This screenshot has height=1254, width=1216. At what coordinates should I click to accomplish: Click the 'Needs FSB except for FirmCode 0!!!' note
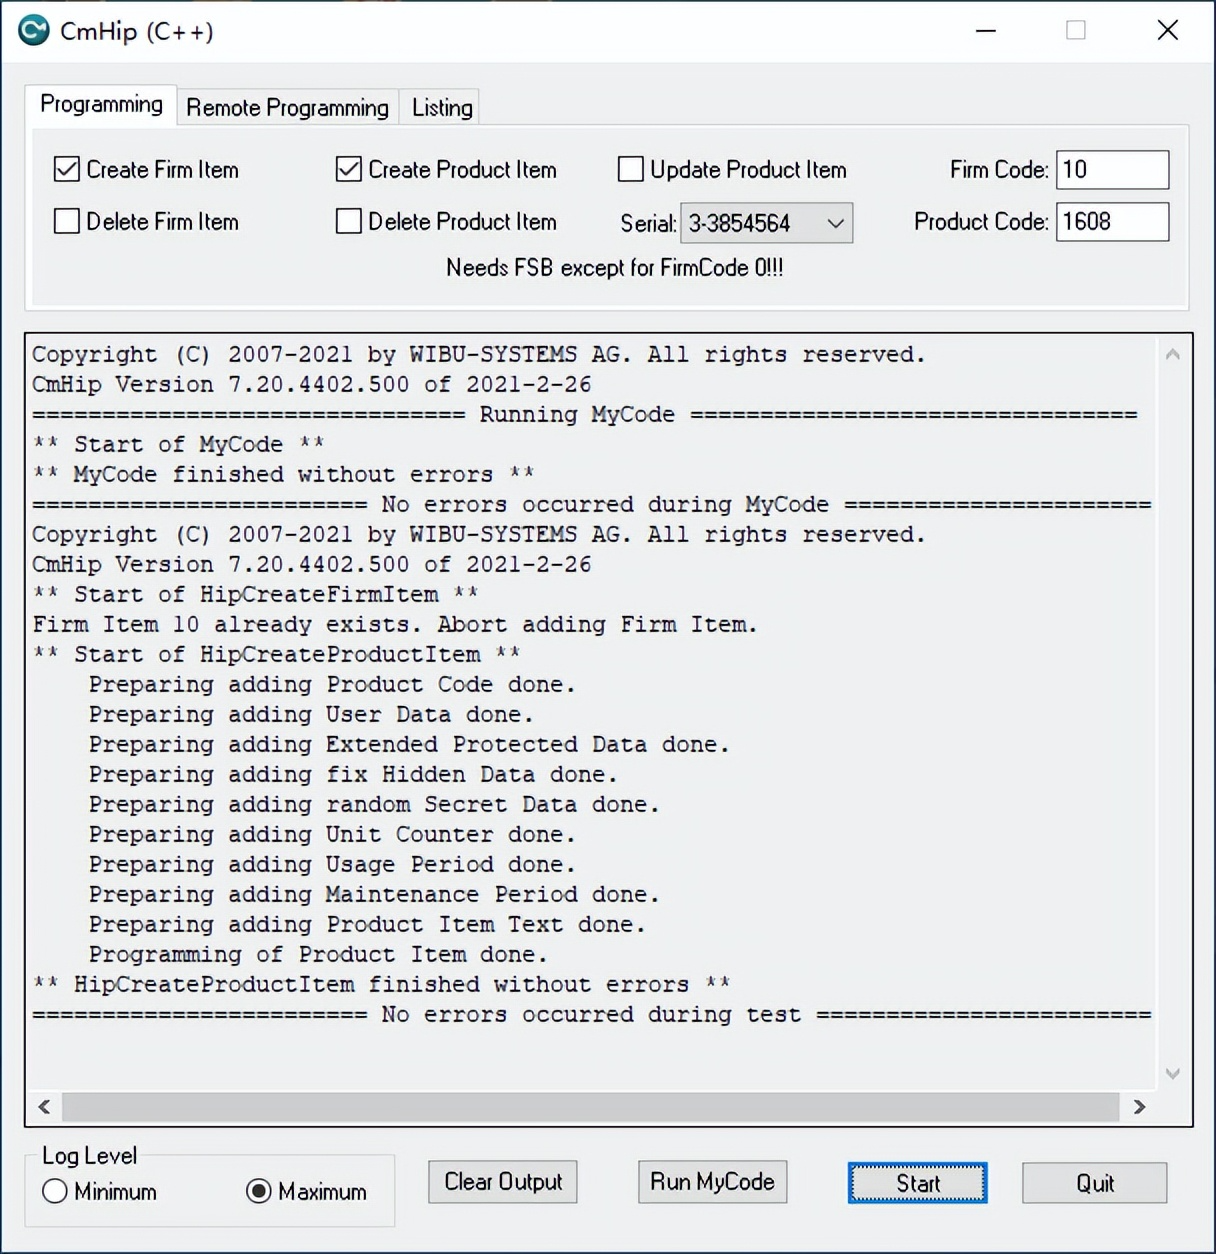(615, 268)
